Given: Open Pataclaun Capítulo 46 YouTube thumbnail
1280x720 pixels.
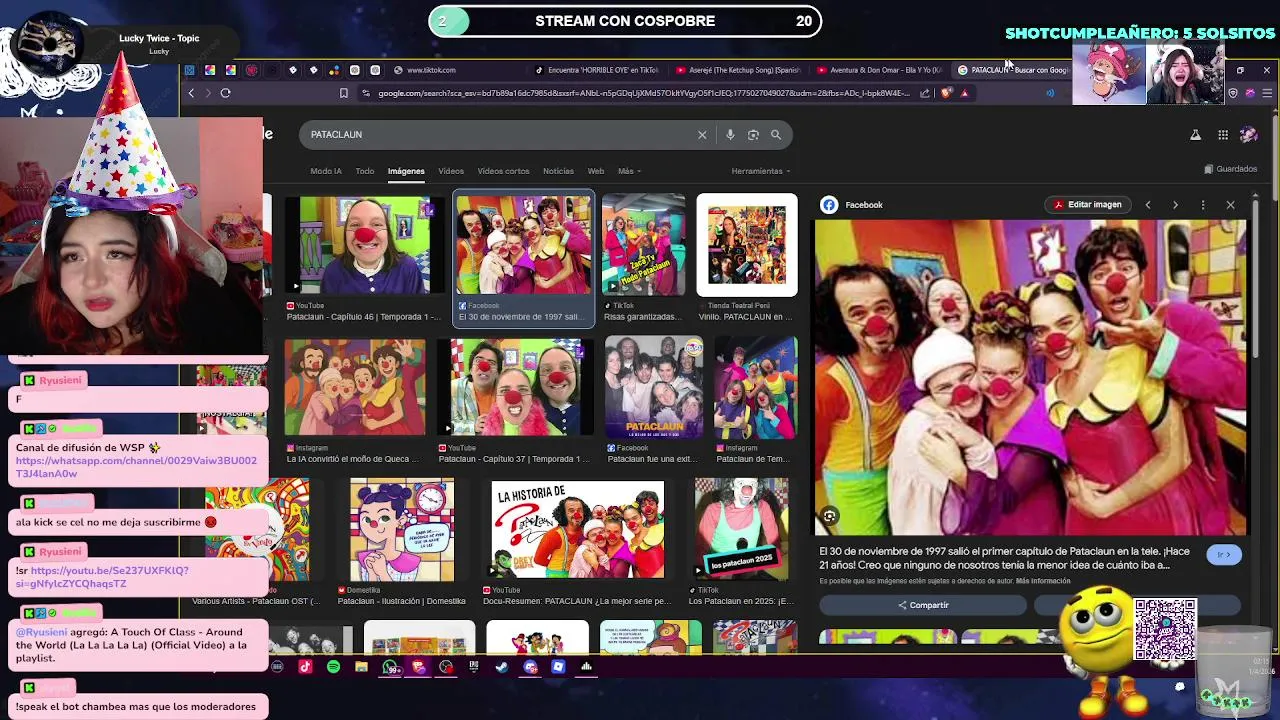Looking at the screenshot, I should coord(365,246).
